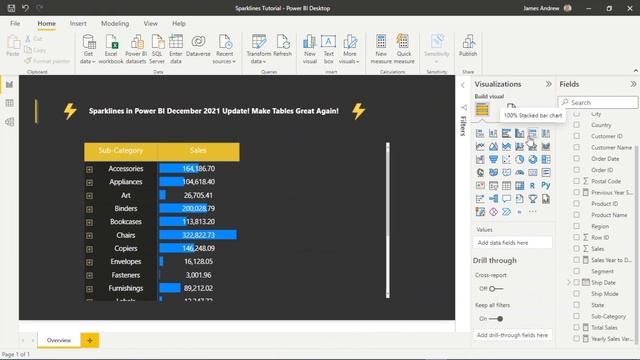Expand the Accessories row

point(89,169)
